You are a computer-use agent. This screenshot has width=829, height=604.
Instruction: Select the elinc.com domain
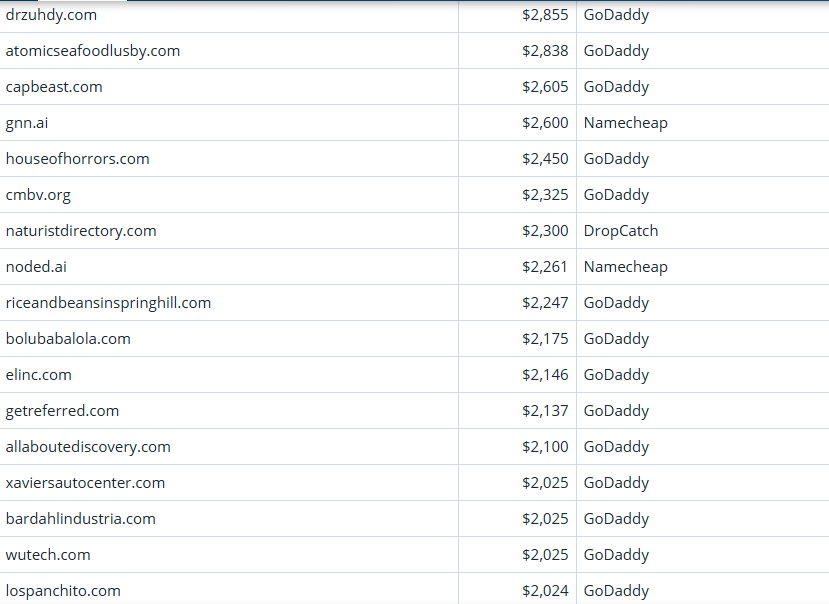(x=39, y=375)
